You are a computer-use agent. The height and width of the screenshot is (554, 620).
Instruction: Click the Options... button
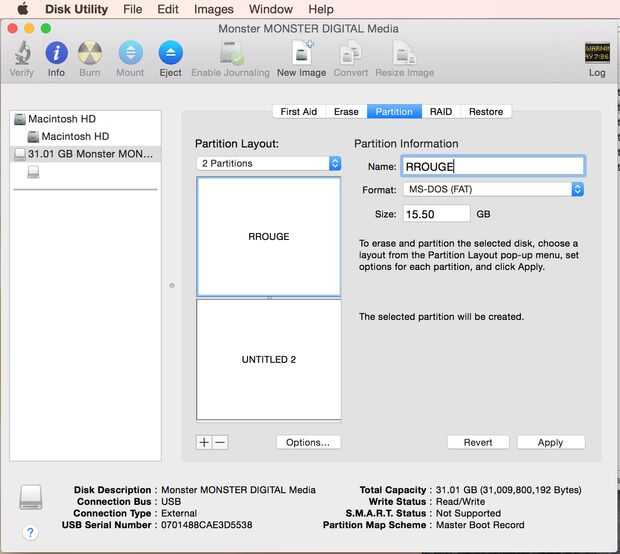pyautogui.click(x=308, y=442)
